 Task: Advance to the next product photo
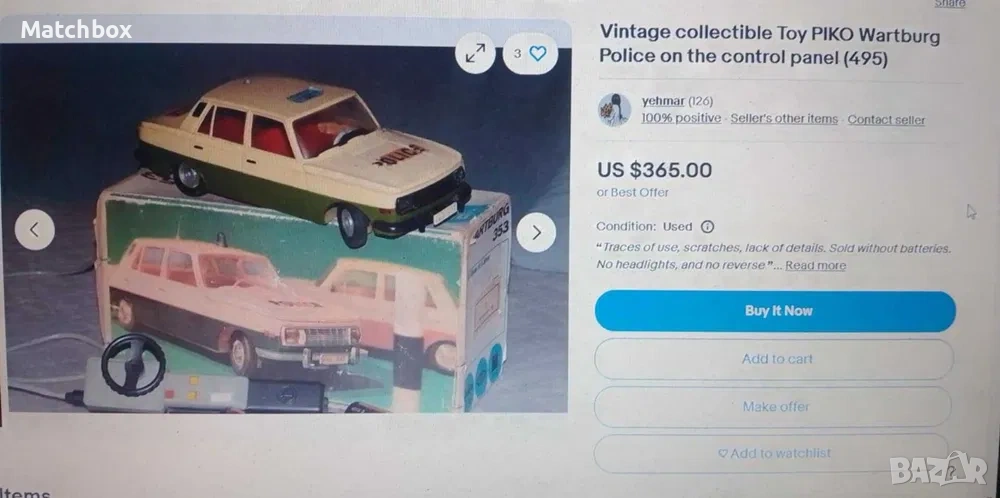(x=536, y=232)
